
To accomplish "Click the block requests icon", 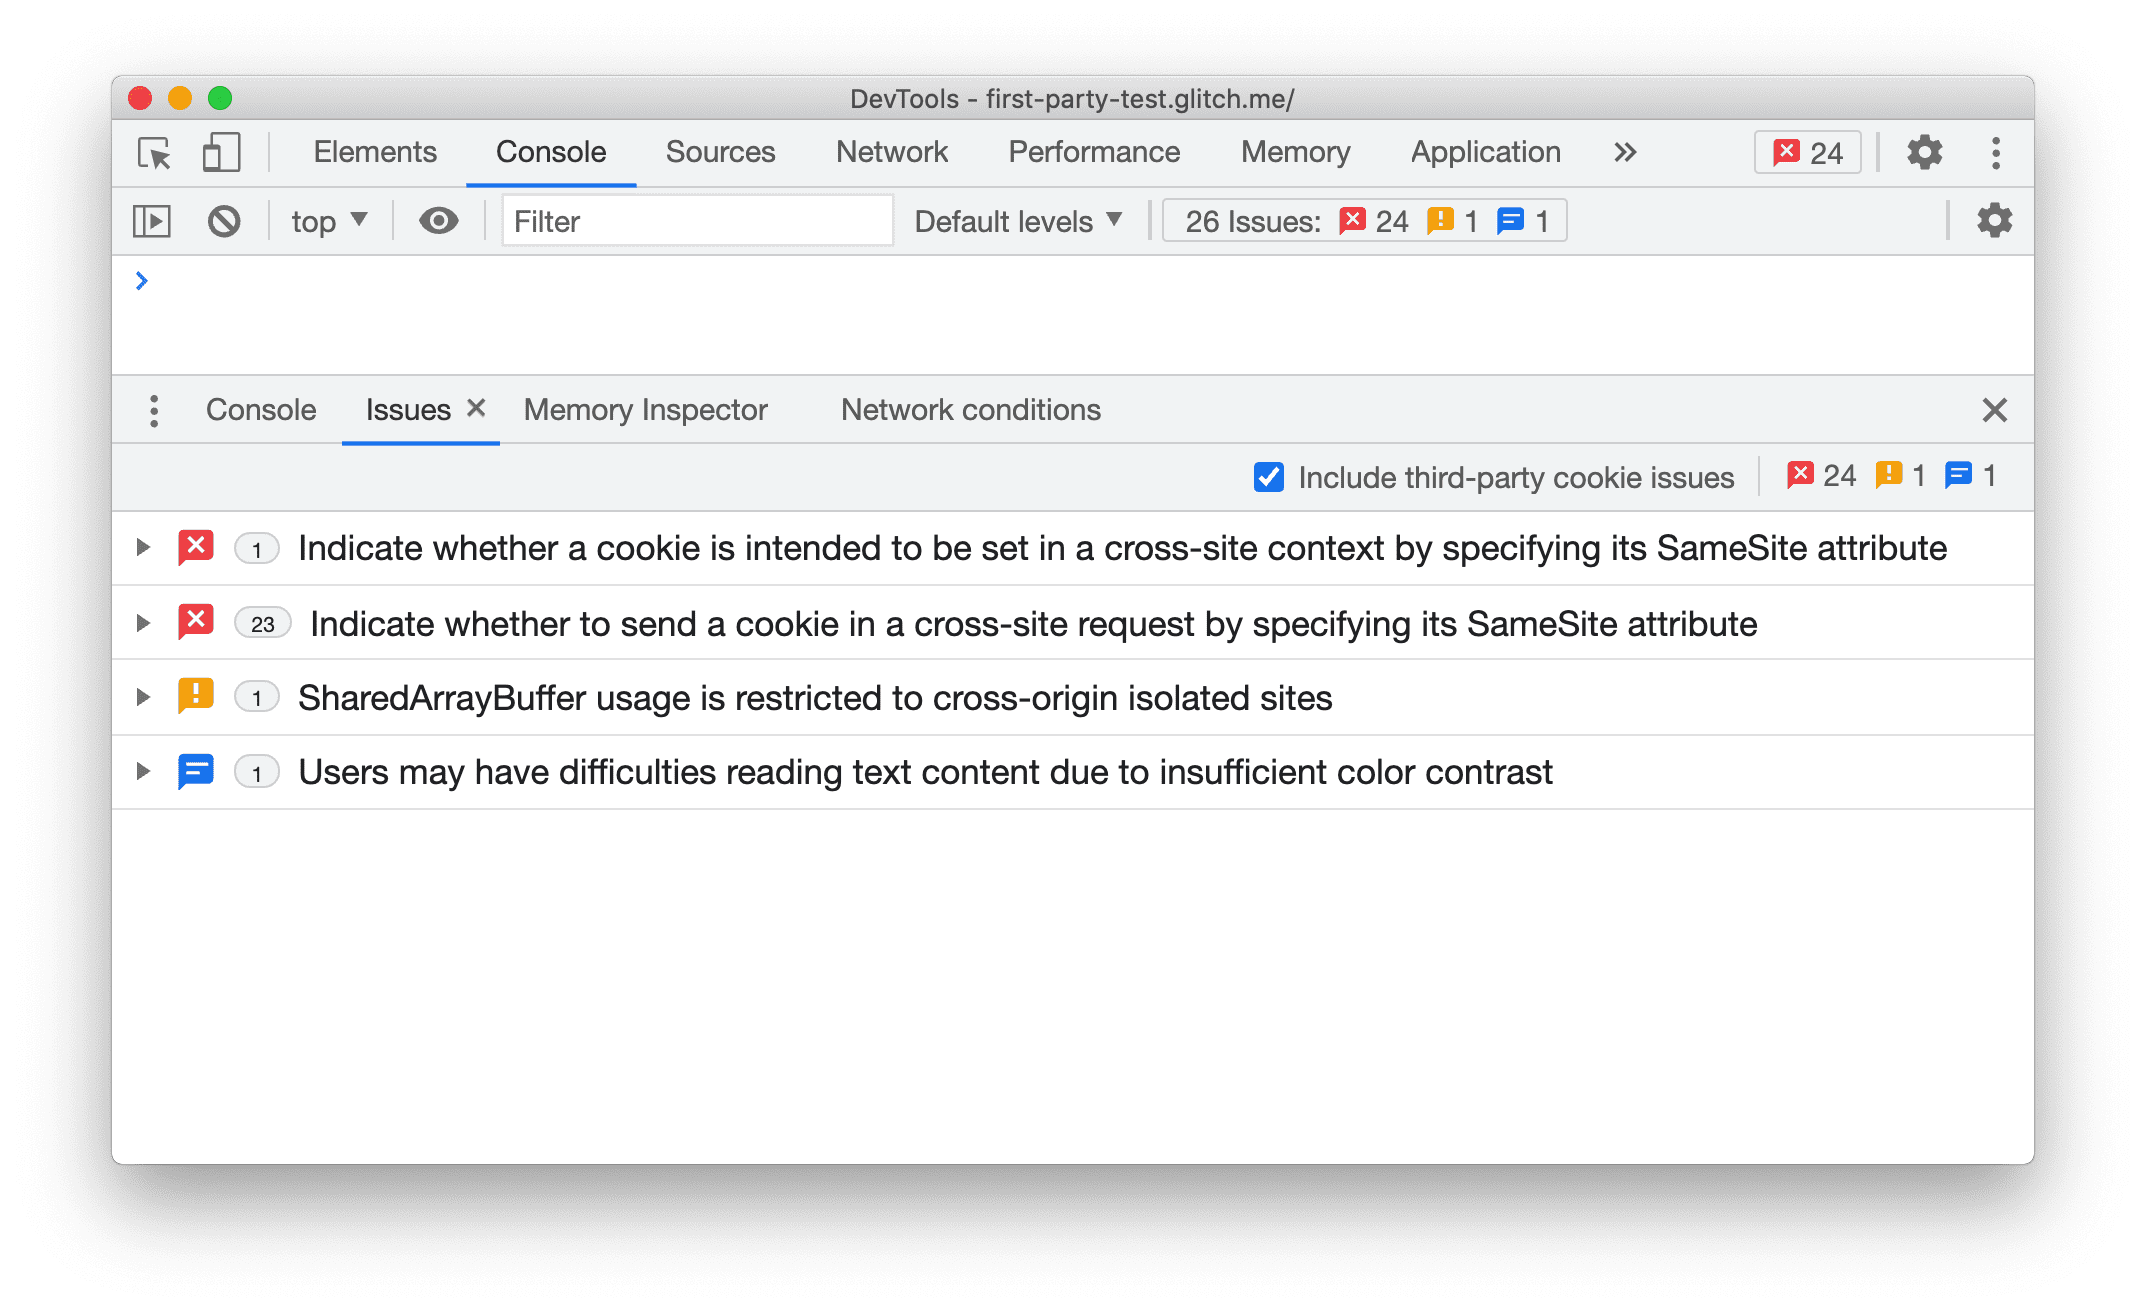I will click(224, 221).
